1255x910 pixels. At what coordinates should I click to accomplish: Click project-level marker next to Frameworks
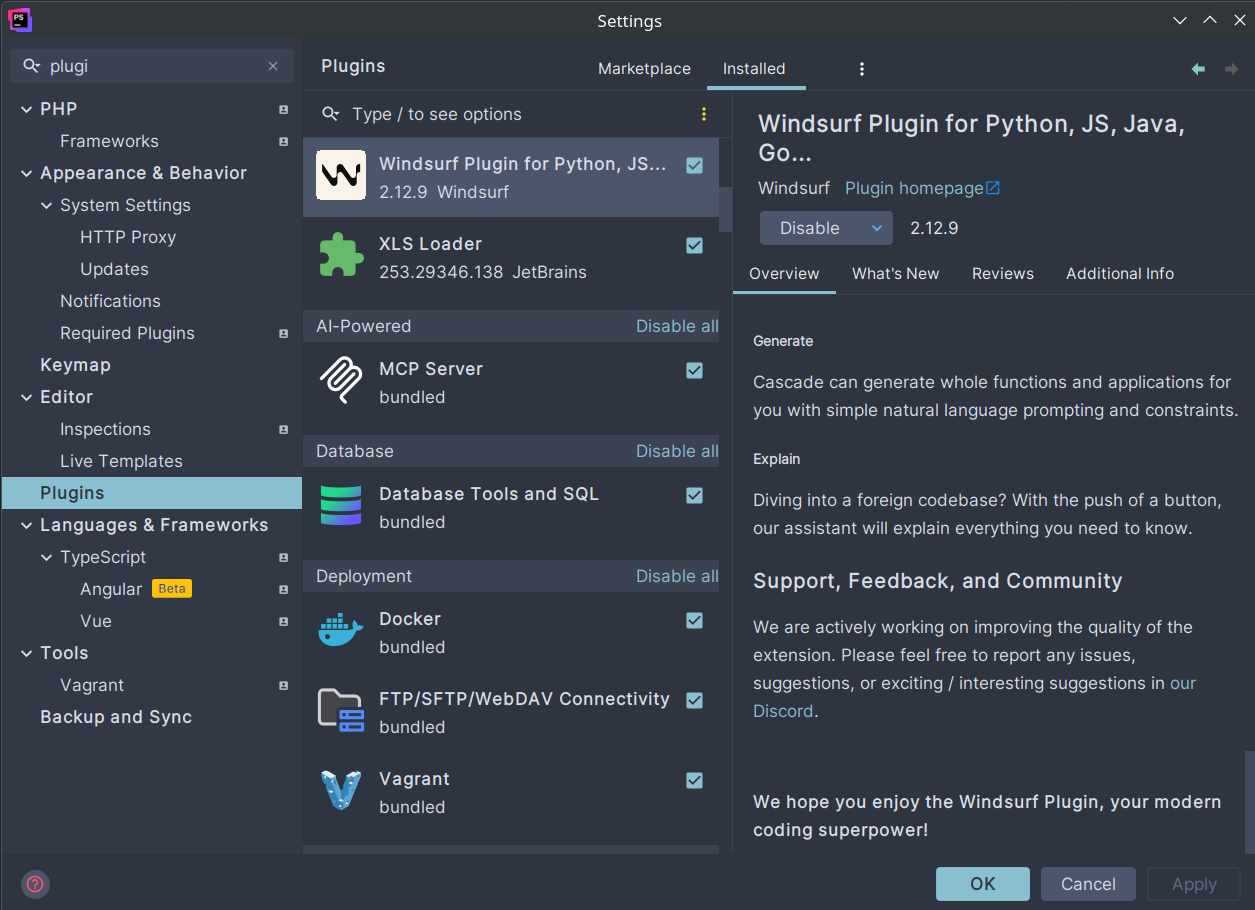284,141
